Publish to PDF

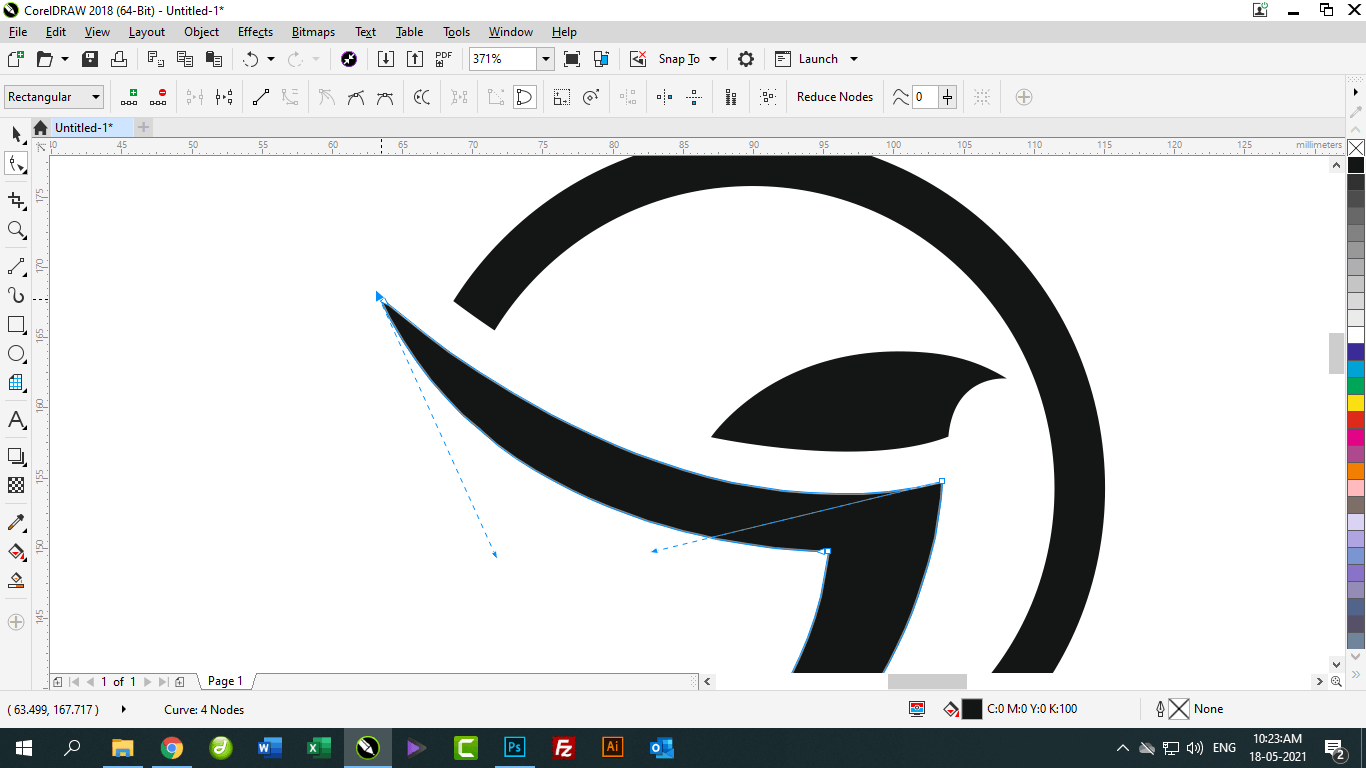(x=444, y=59)
